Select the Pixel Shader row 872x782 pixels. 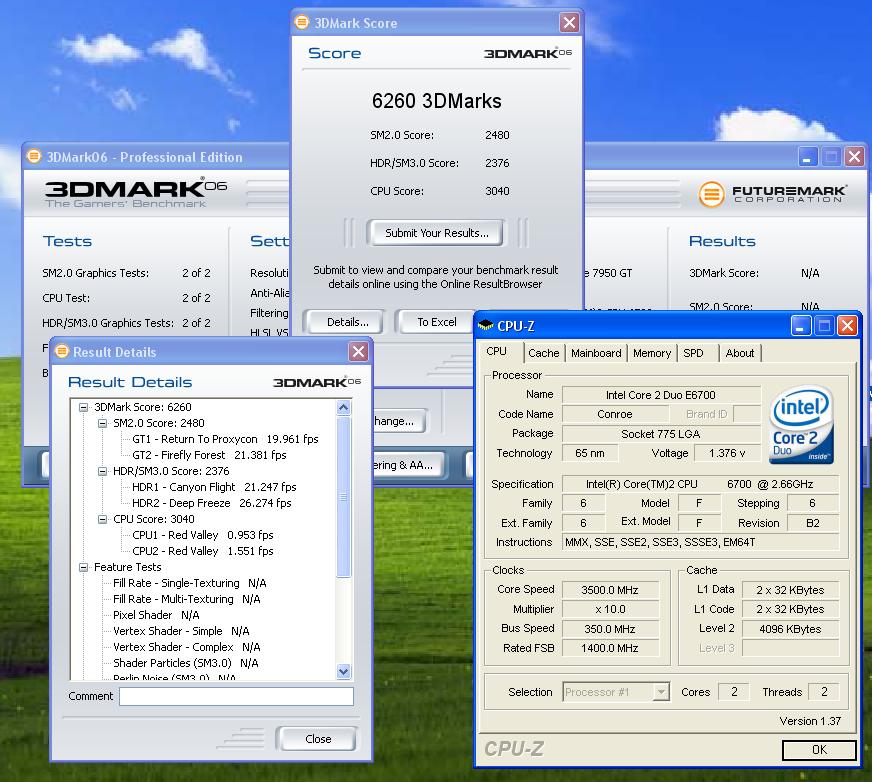(x=156, y=615)
